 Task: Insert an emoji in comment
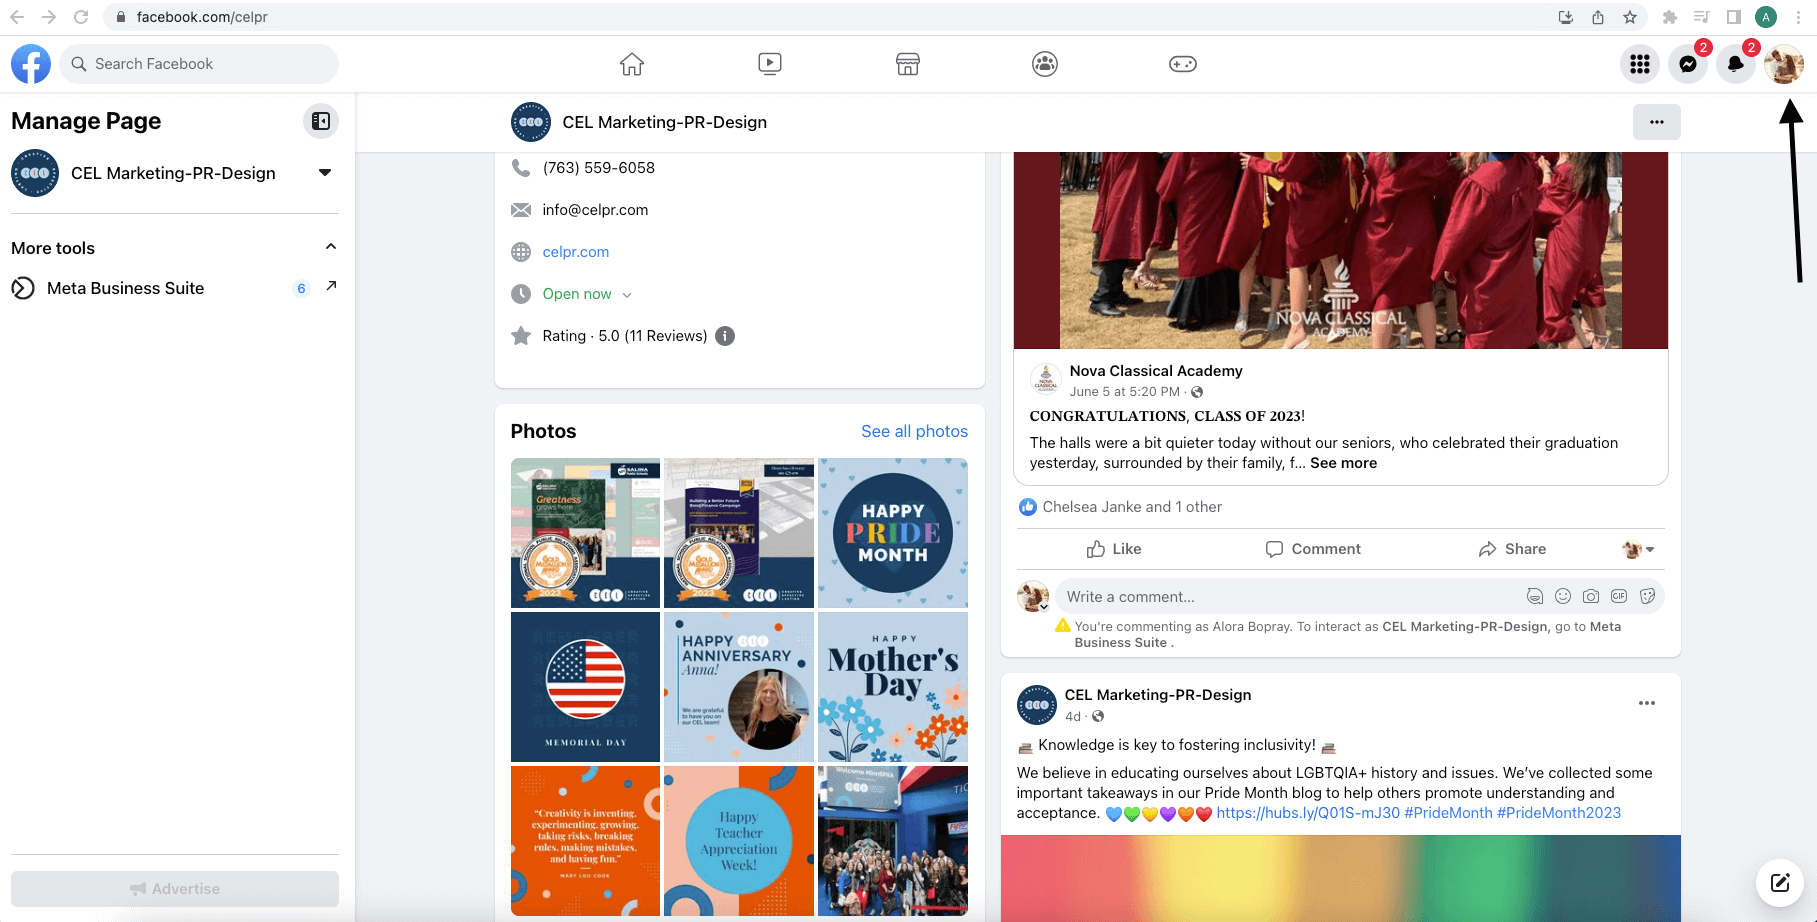1563,597
